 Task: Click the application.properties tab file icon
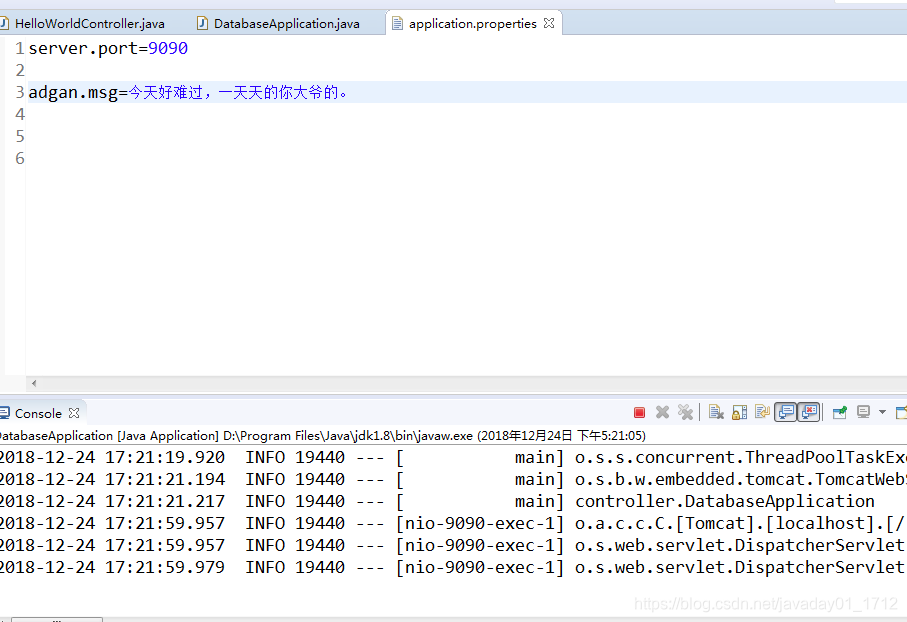397,23
